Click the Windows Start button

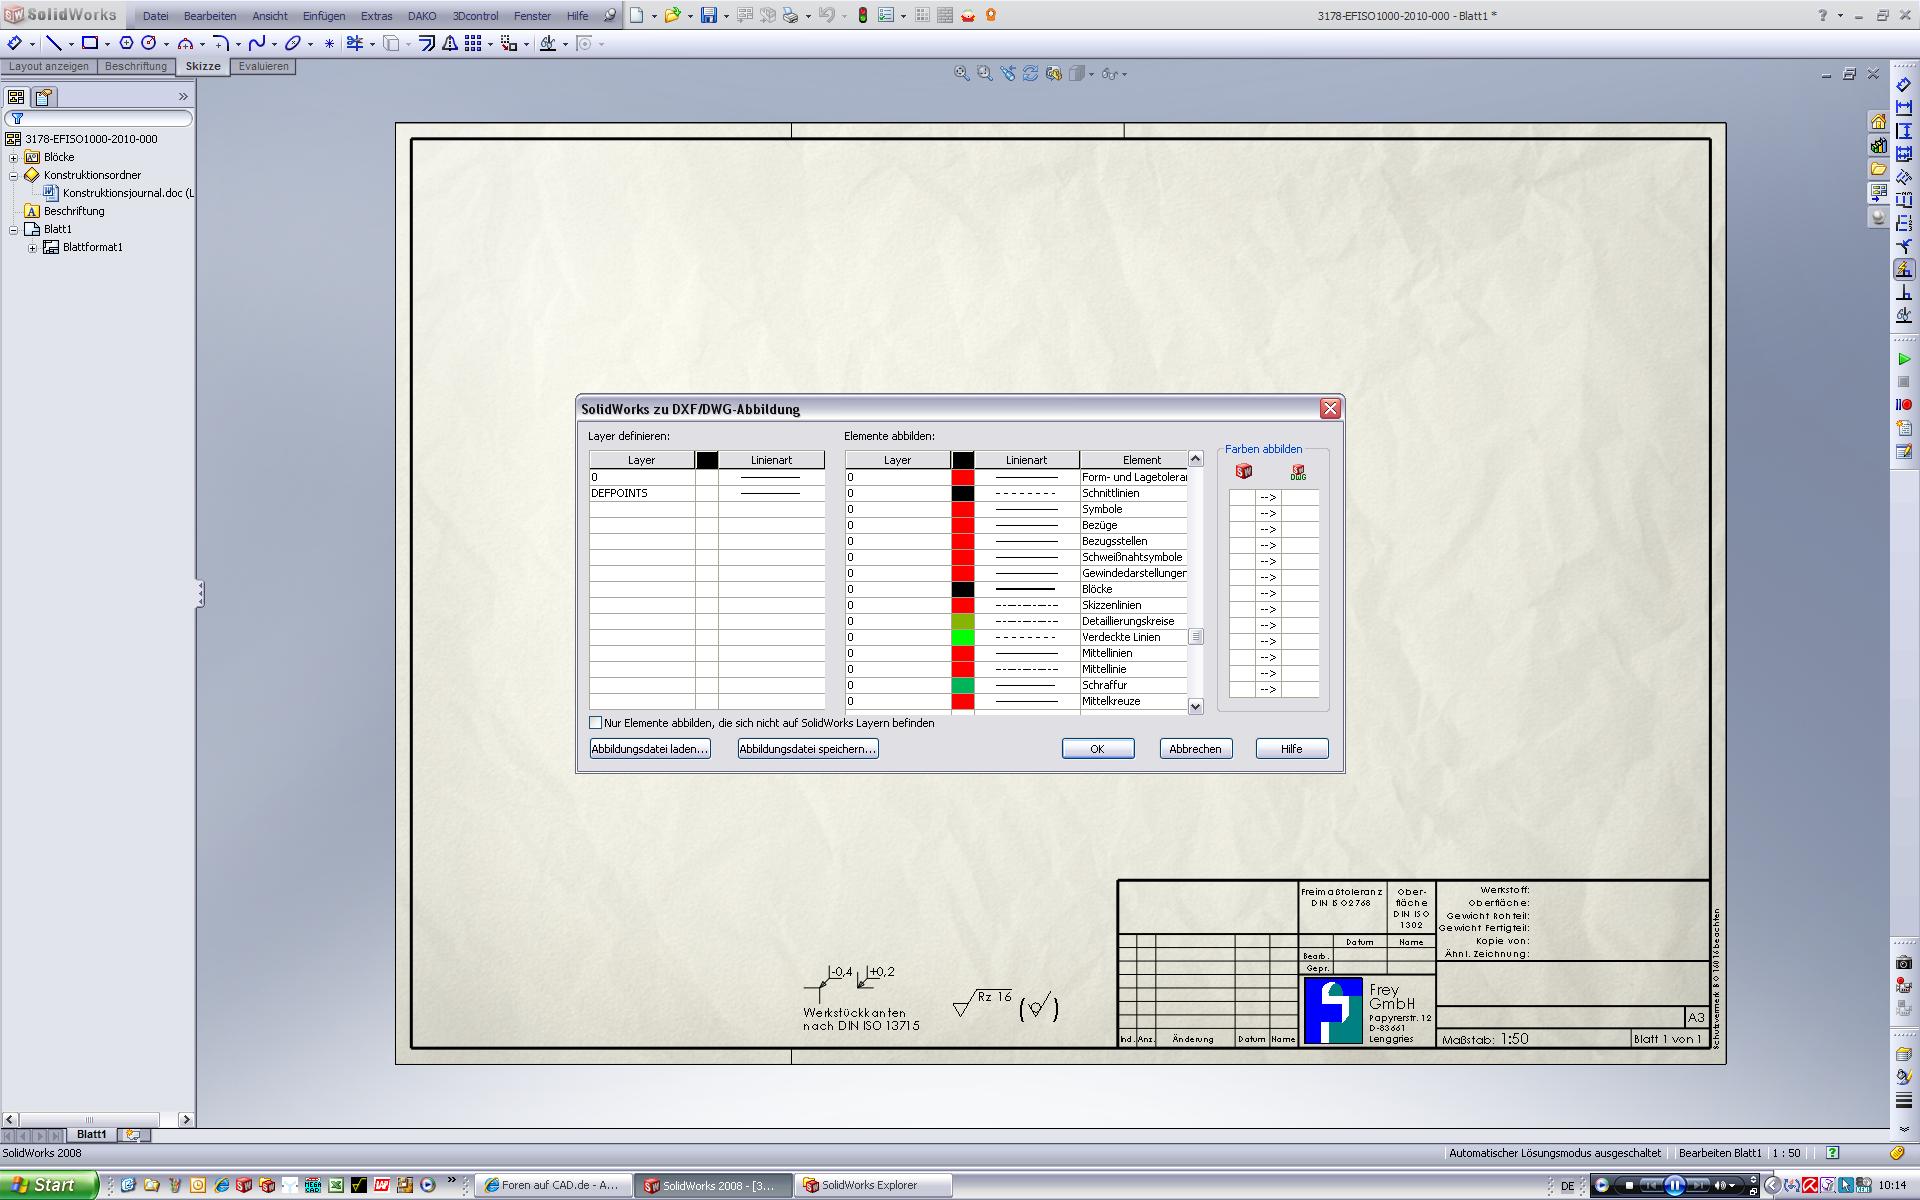(49, 1185)
